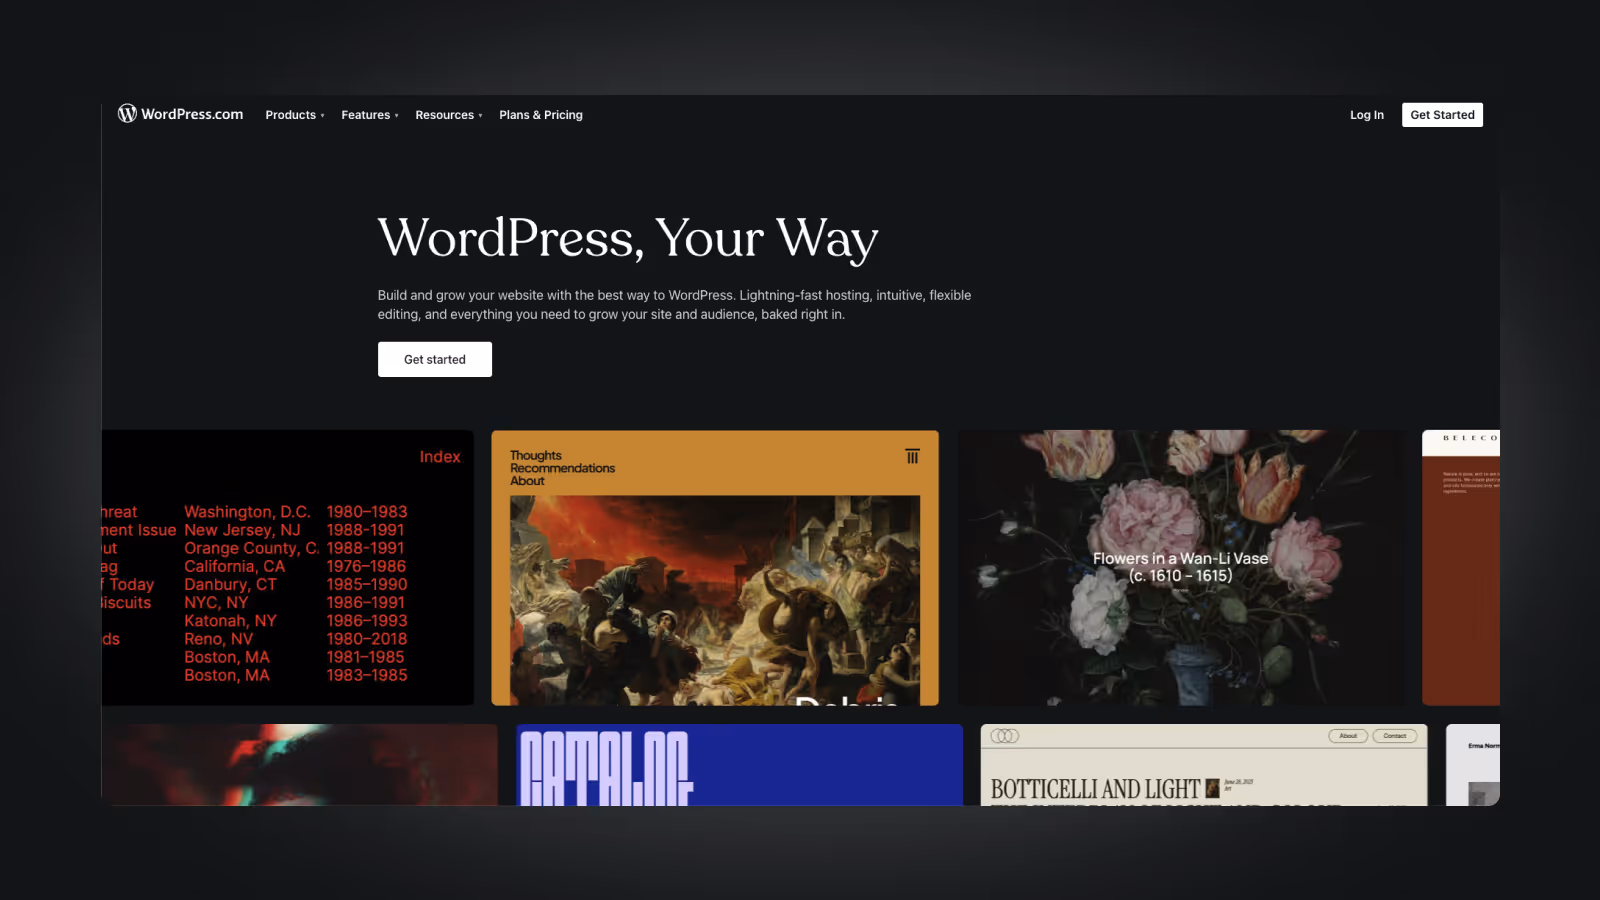Open the Index theme thumbnail
The height and width of the screenshot is (900, 1600).
pyautogui.click(x=288, y=568)
